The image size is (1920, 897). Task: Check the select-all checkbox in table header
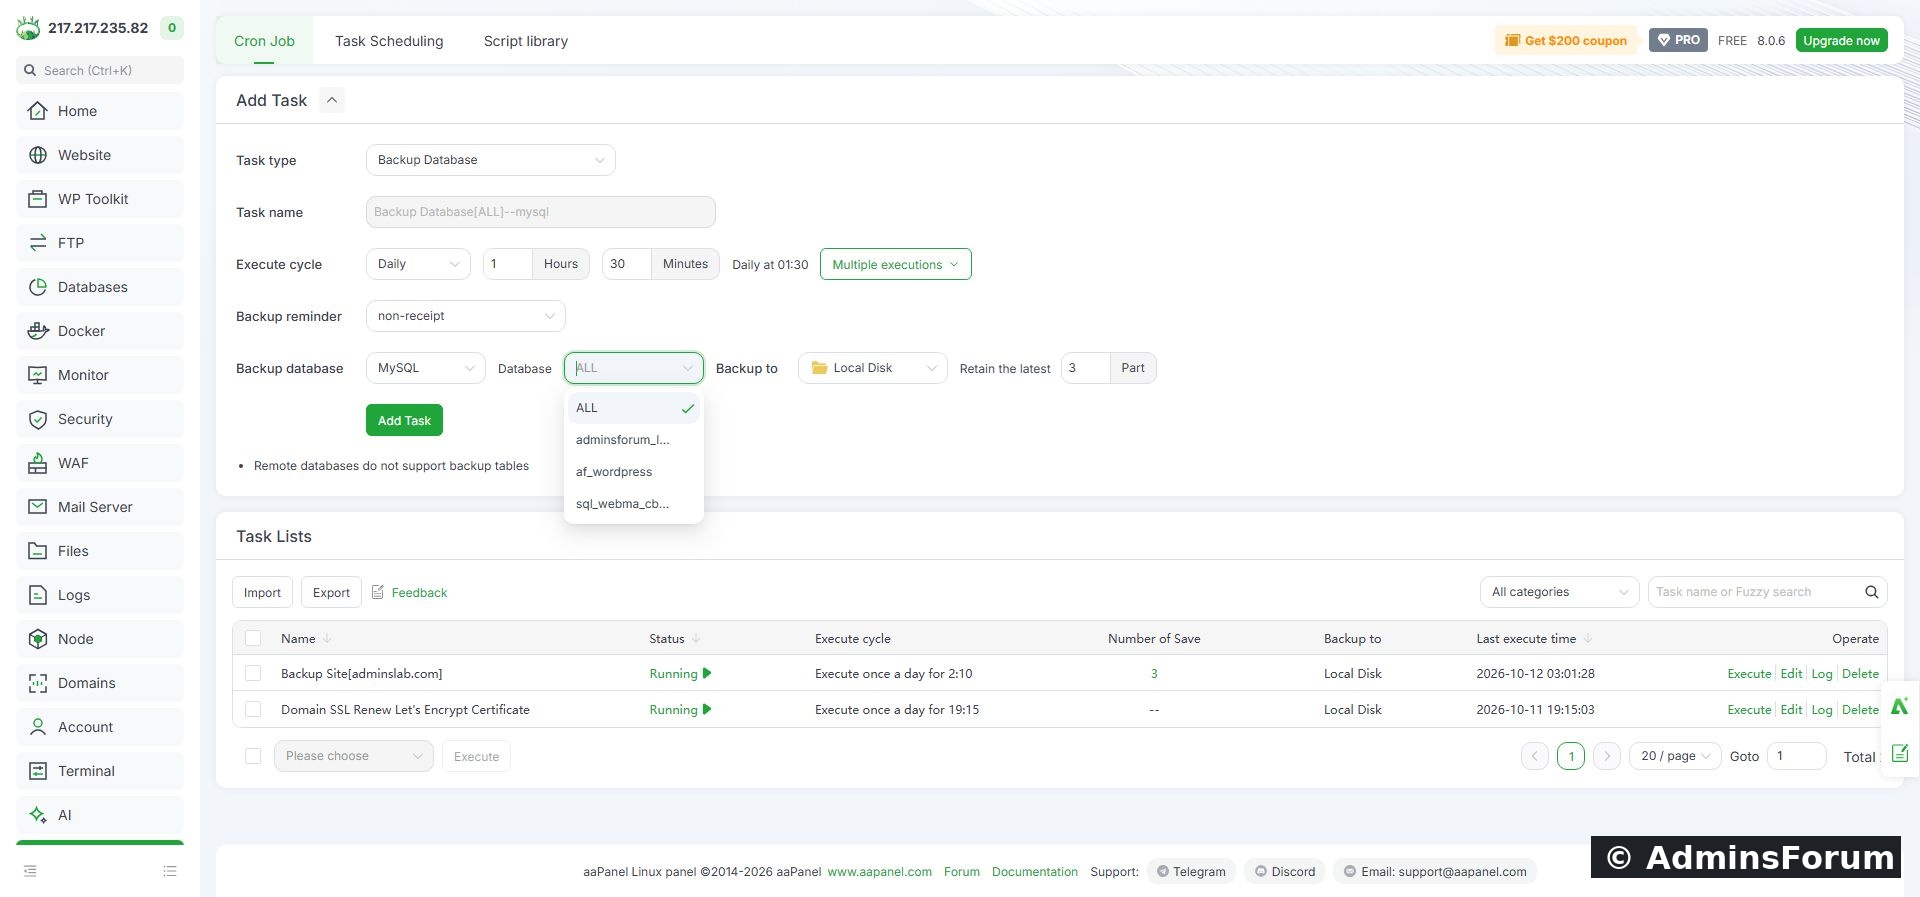[253, 638]
